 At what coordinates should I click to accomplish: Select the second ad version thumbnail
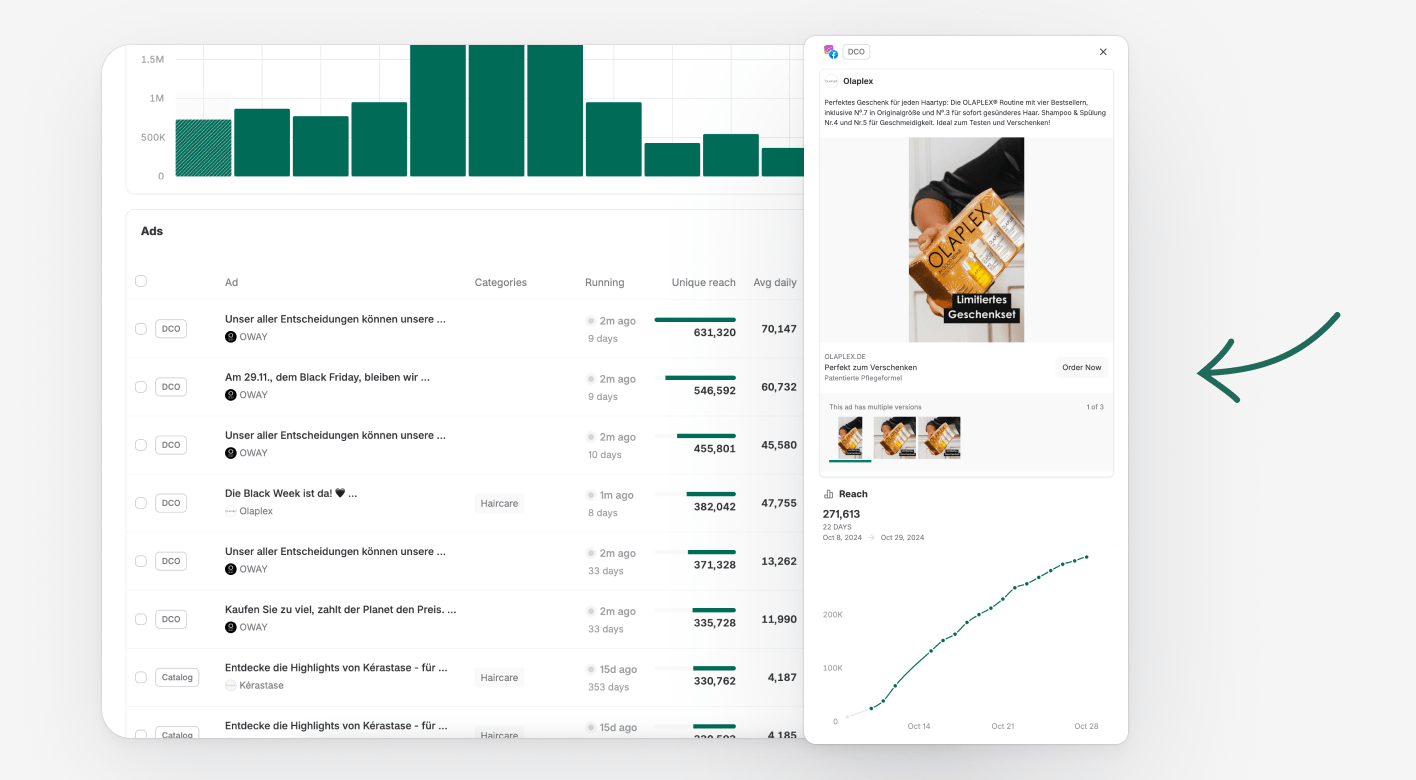pyautogui.click(x=895, y=438)
